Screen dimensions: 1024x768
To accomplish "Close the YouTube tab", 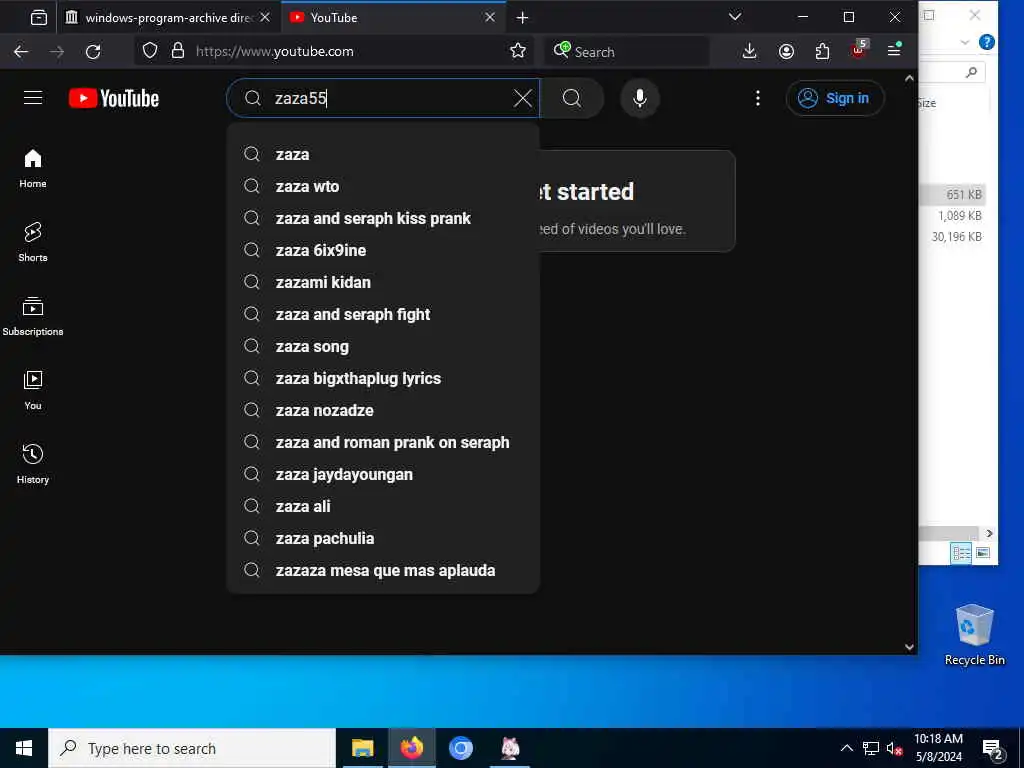I will click(490, 18).
